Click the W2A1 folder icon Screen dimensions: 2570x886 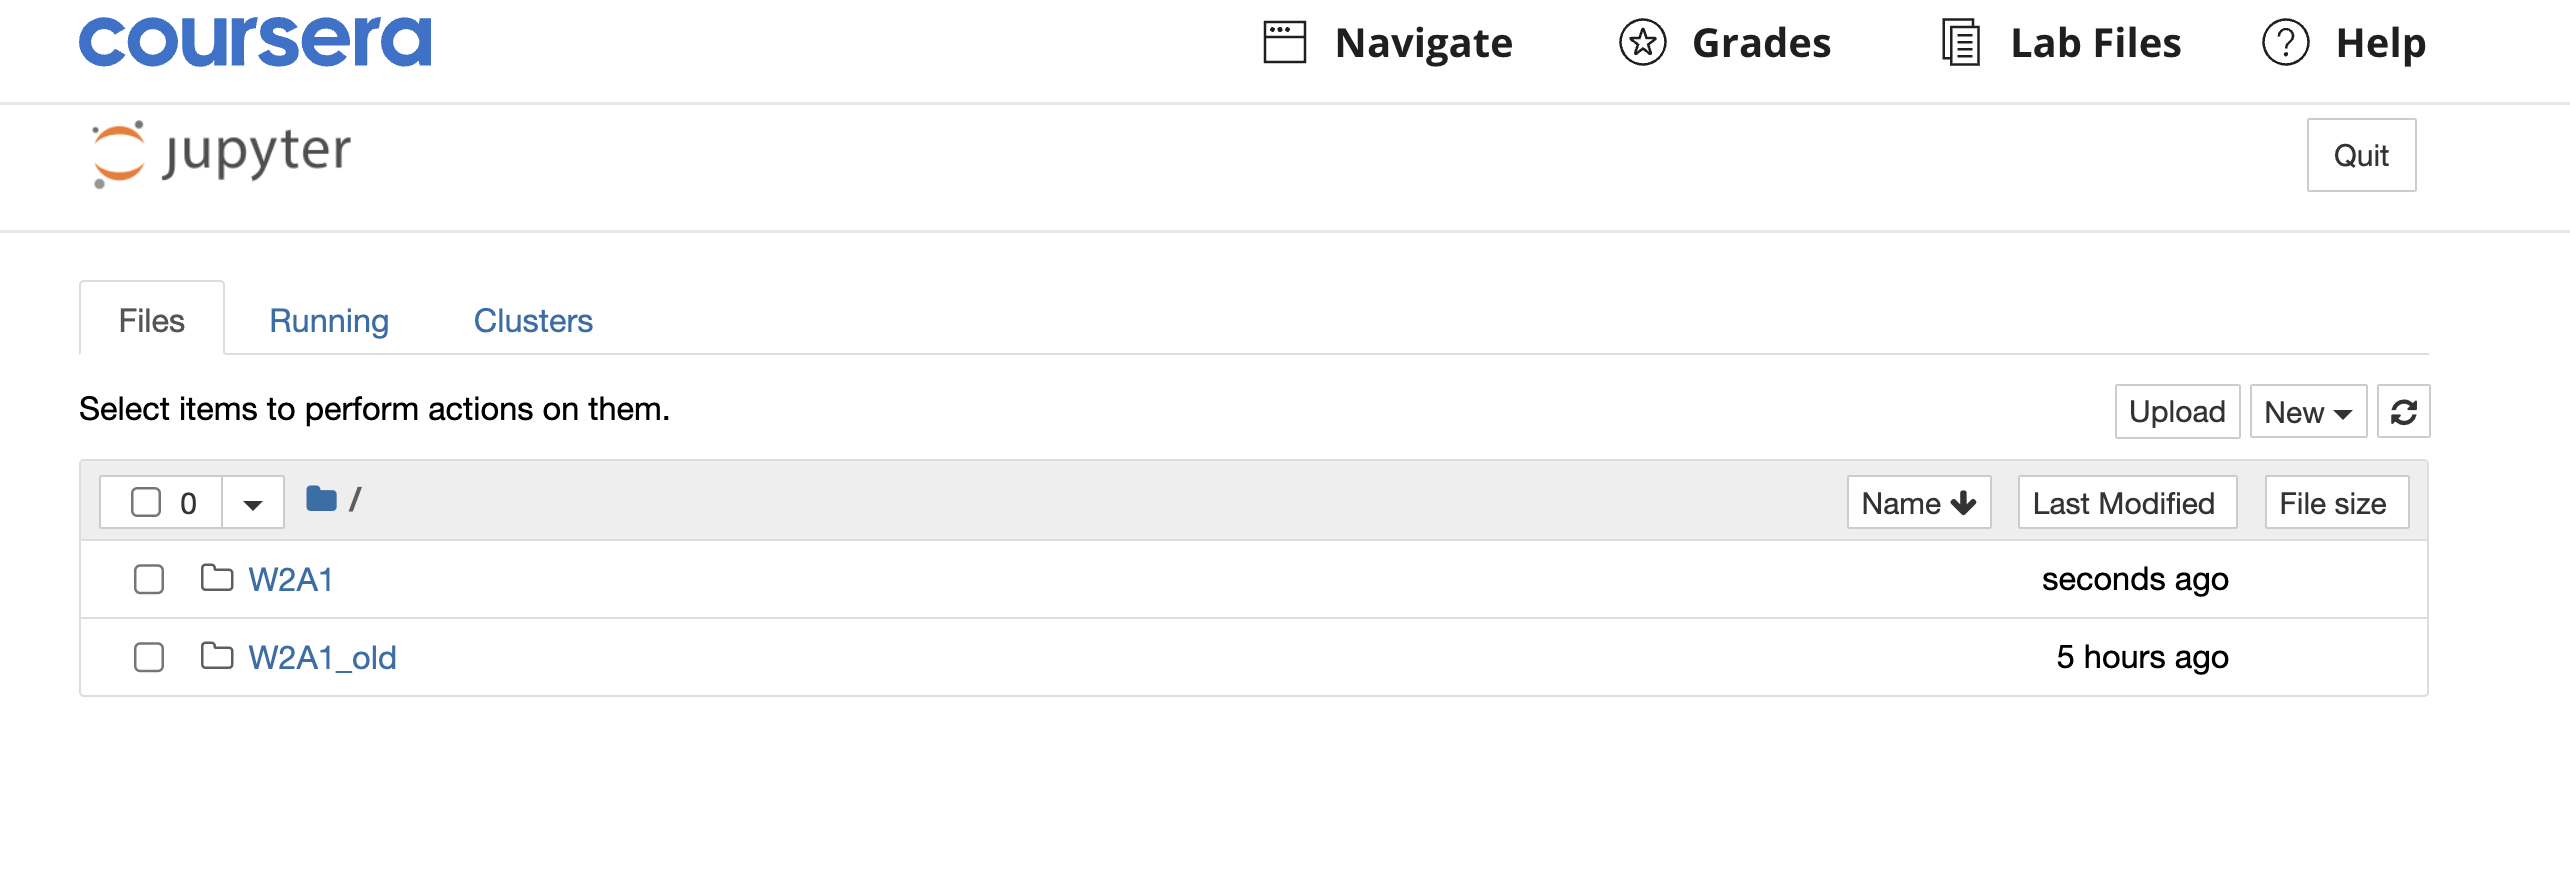click(216, 578)
